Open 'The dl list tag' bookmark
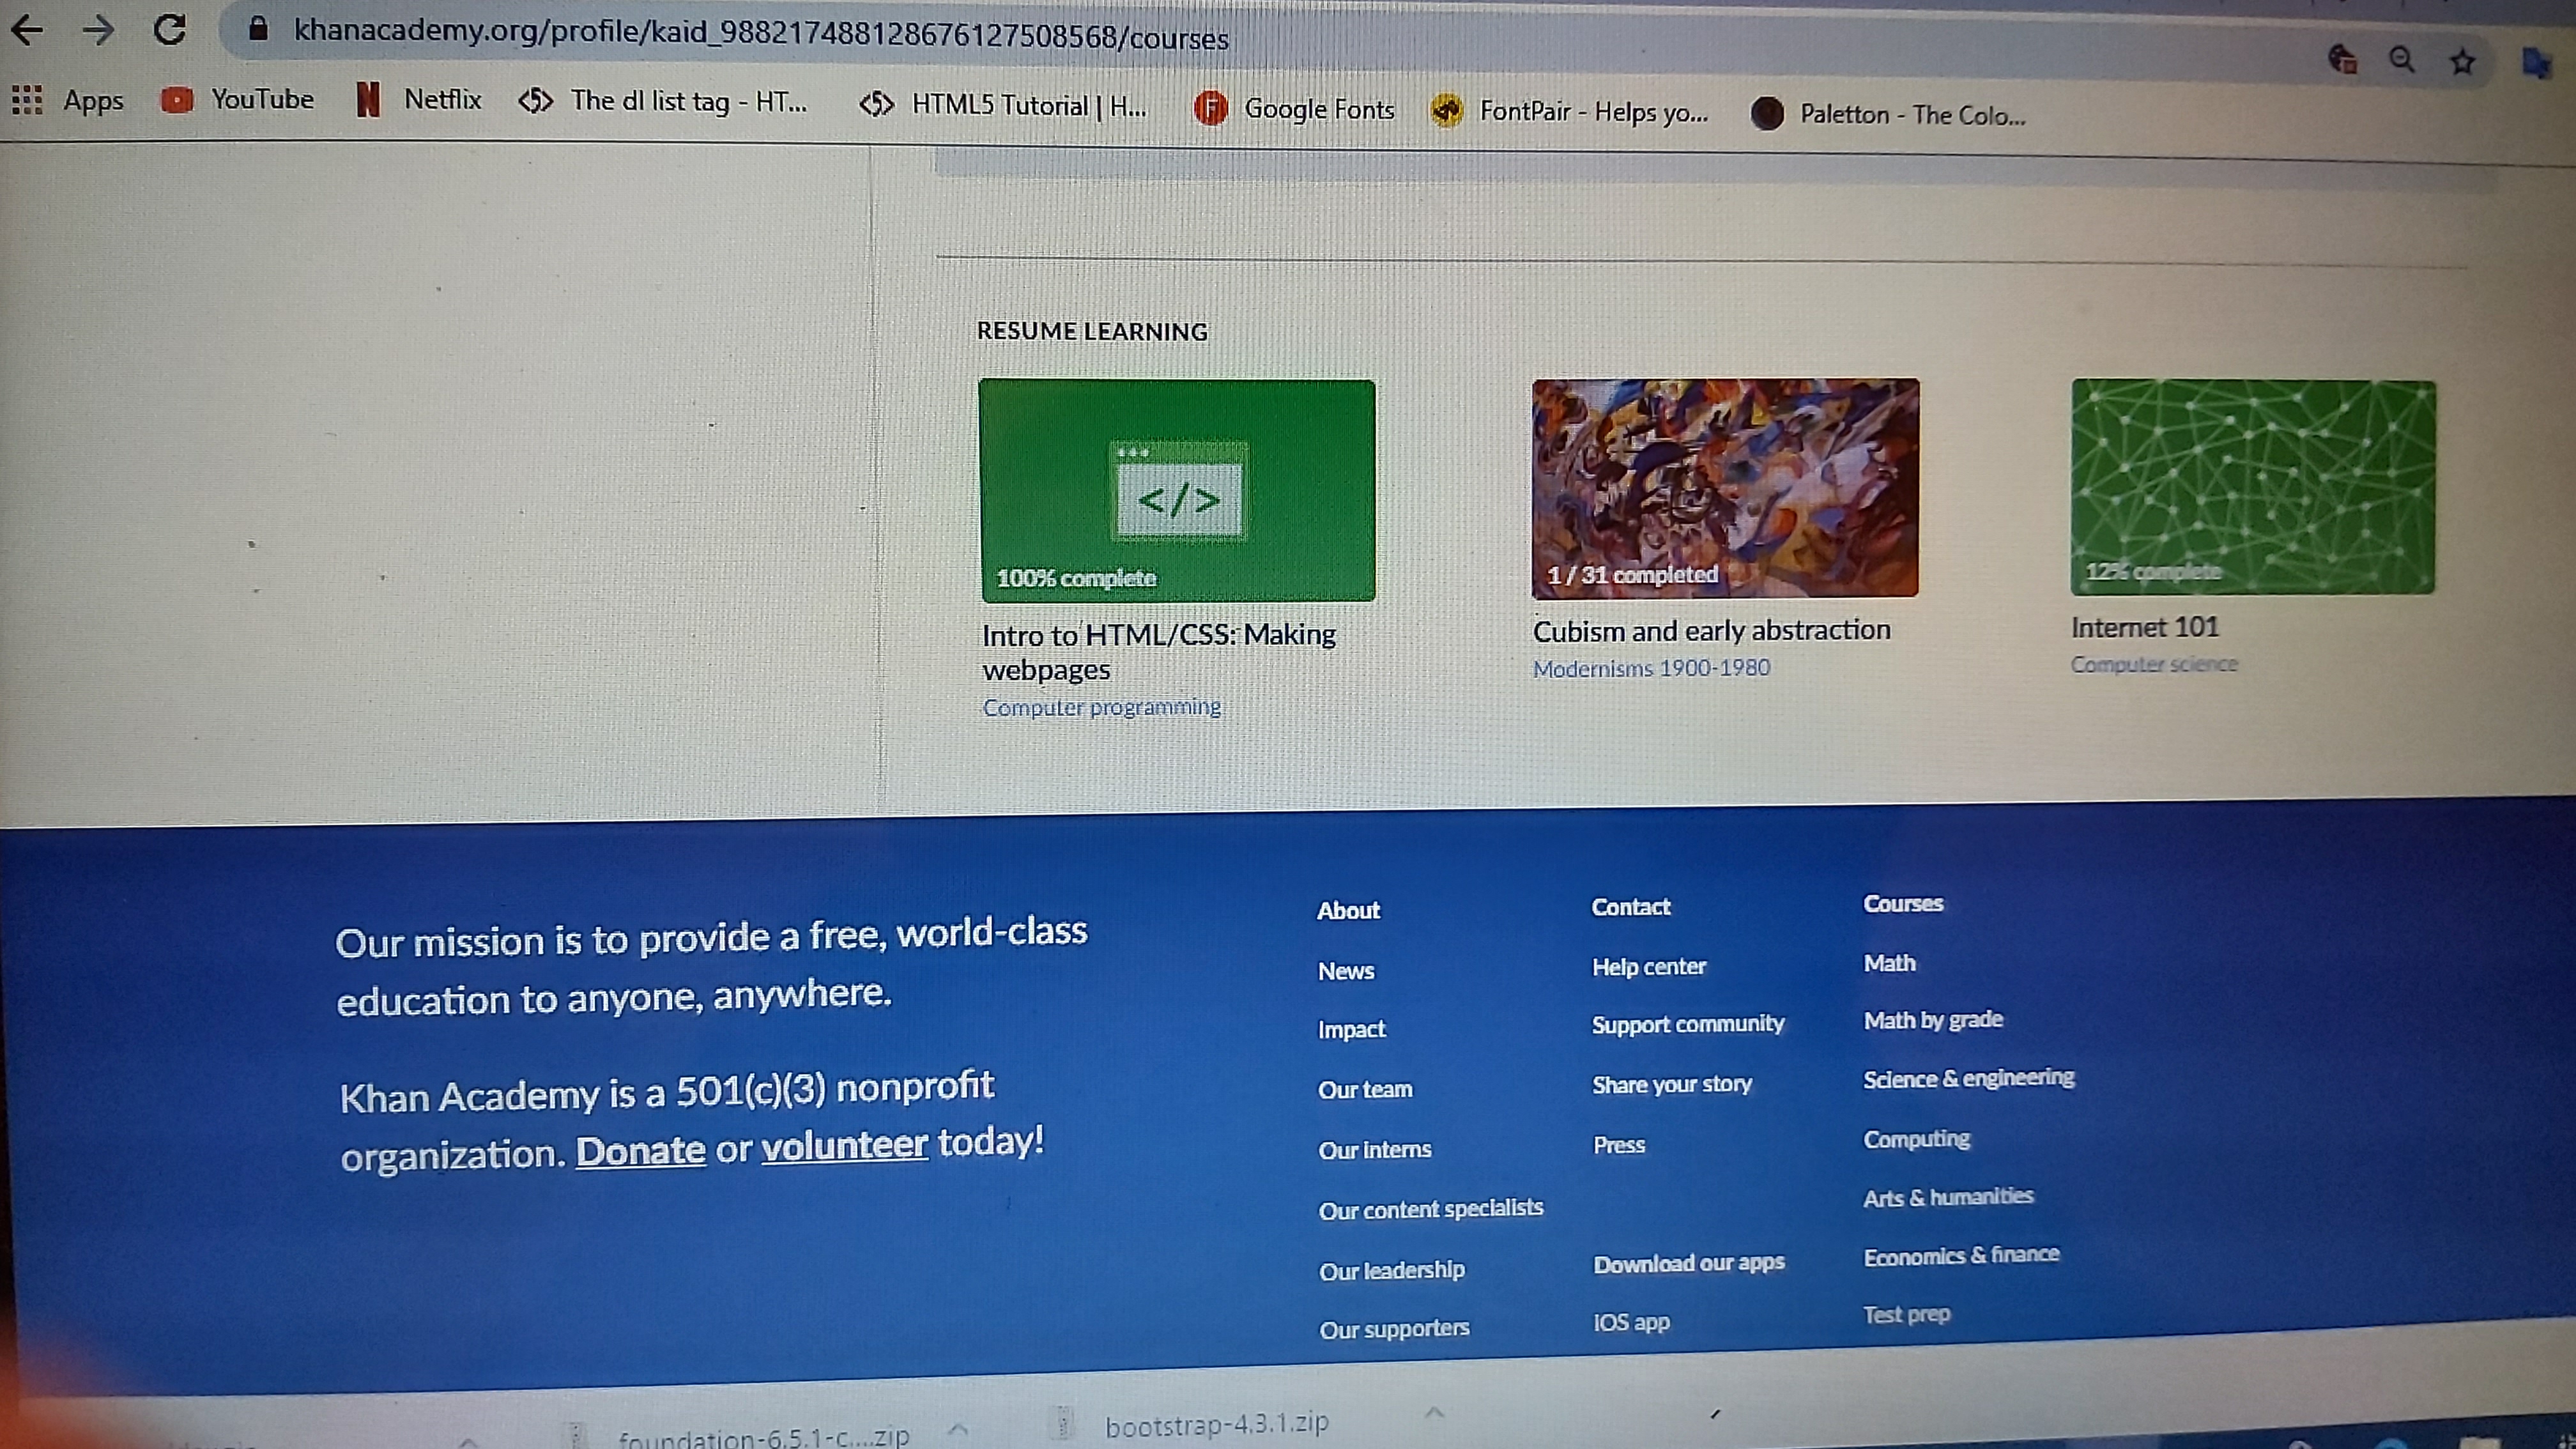 tap(664, 101)
